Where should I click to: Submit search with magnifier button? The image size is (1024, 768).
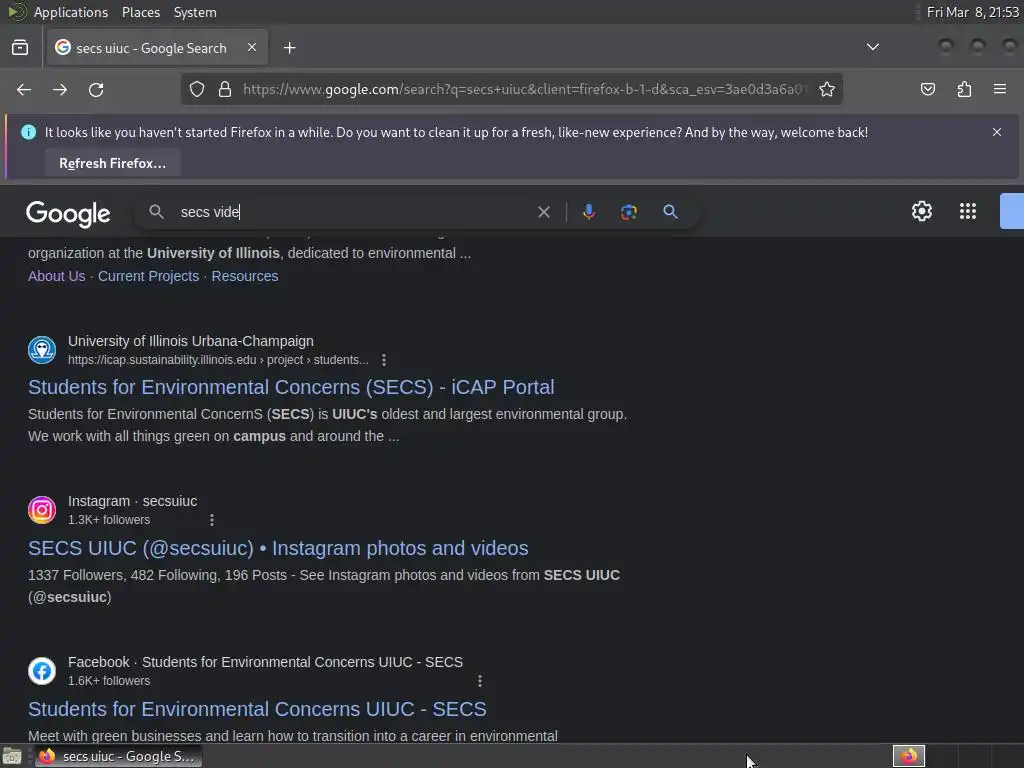coord(670,212)
